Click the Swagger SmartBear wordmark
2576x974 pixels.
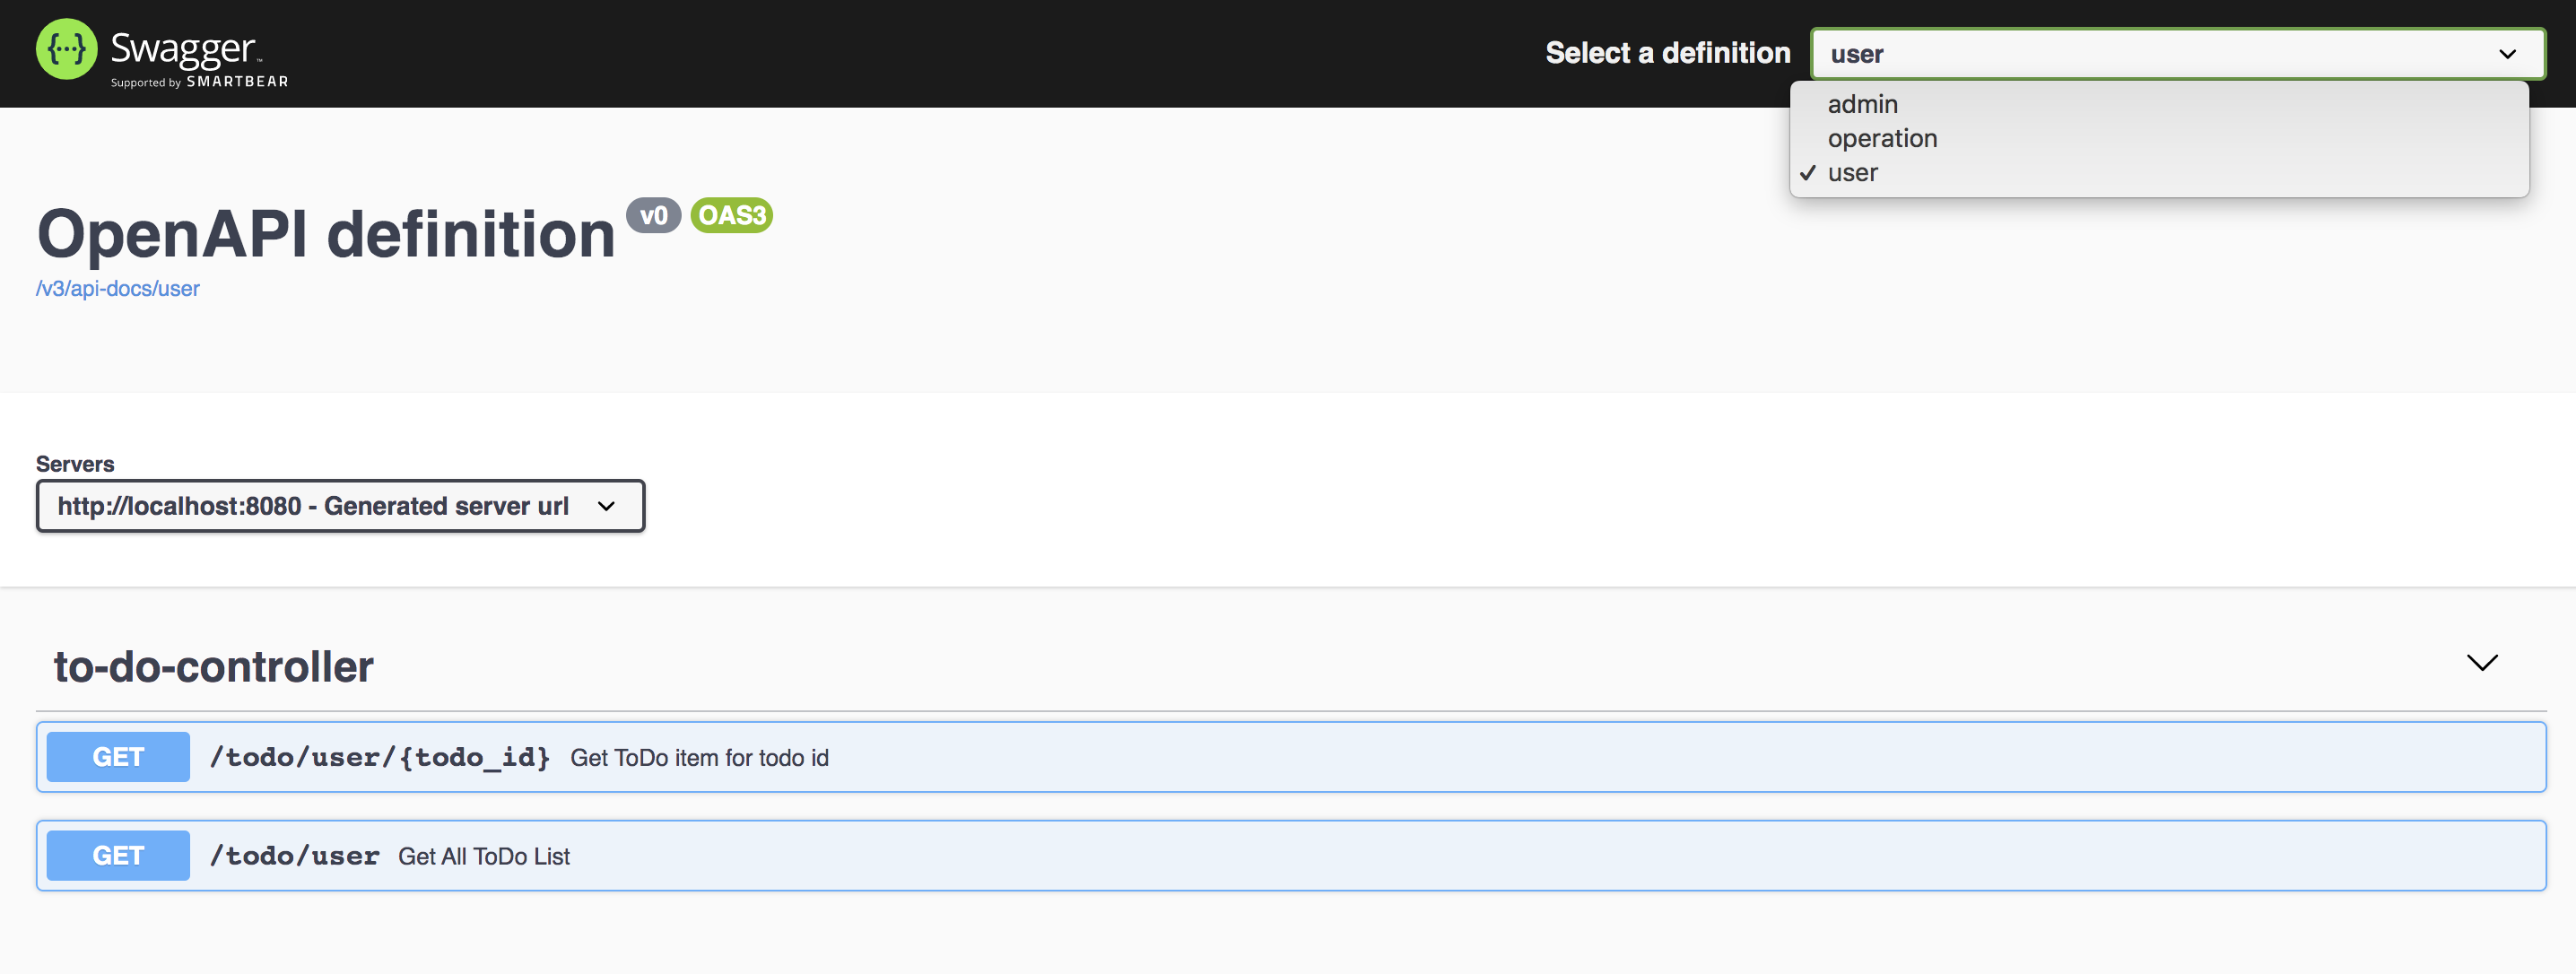tap(198, 57)
